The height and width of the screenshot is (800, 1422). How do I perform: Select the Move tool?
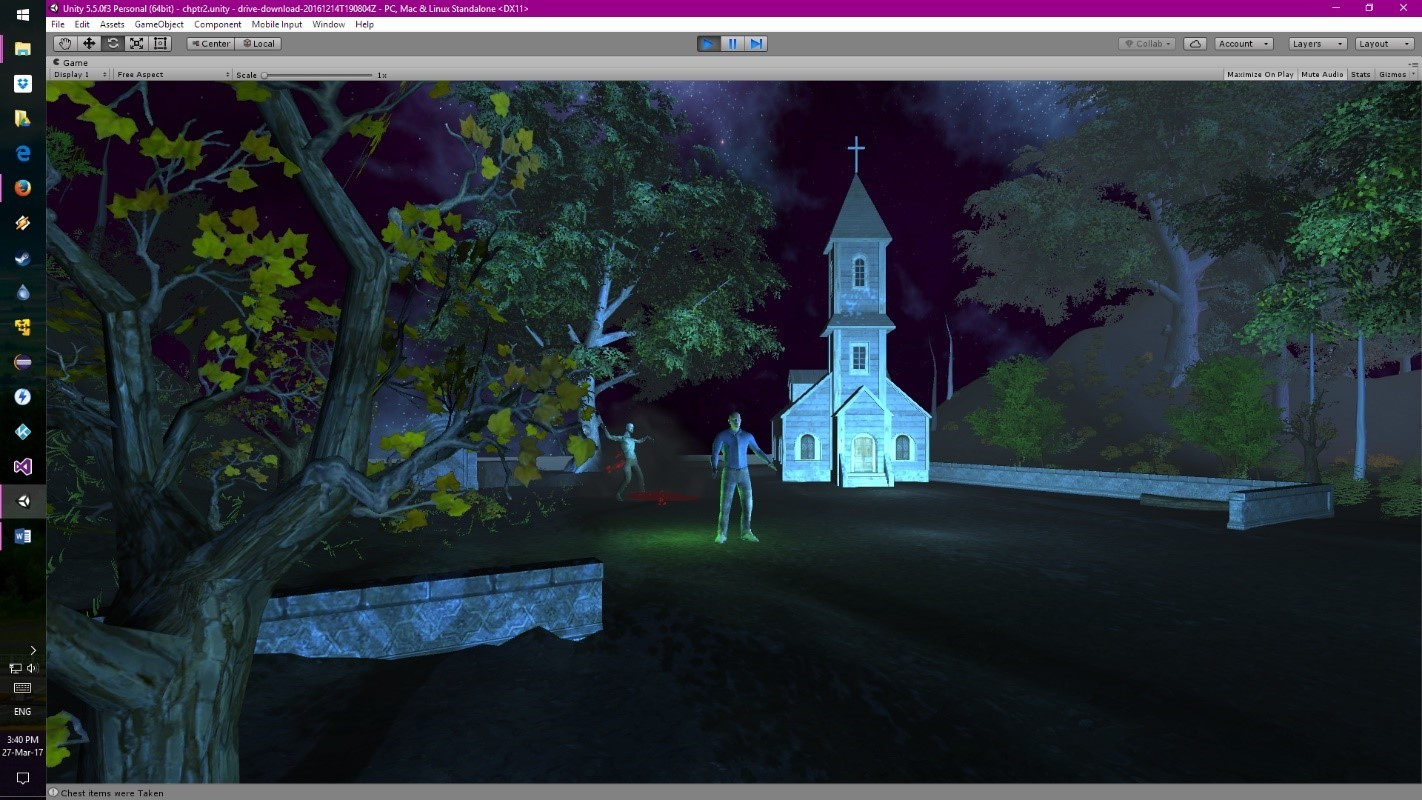[89, 44]
